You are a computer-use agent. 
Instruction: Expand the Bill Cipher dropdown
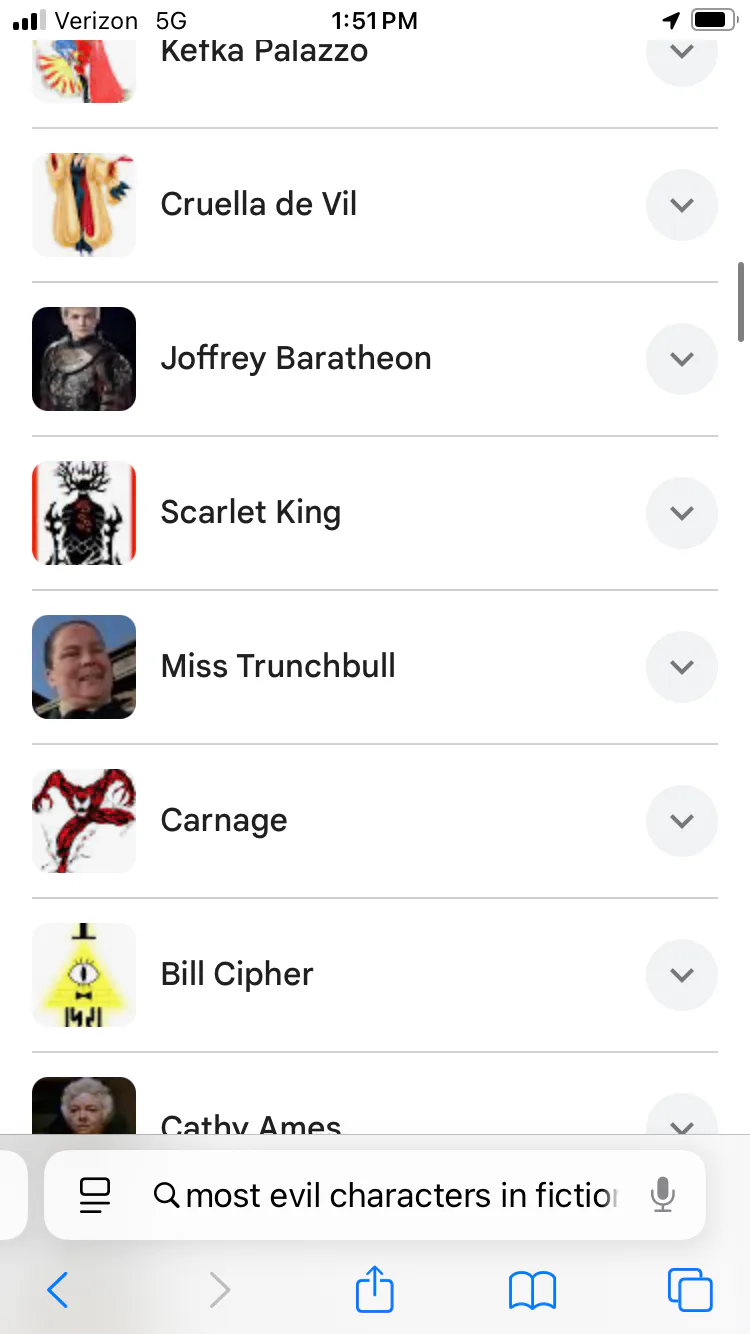click(x=682, y=975)
